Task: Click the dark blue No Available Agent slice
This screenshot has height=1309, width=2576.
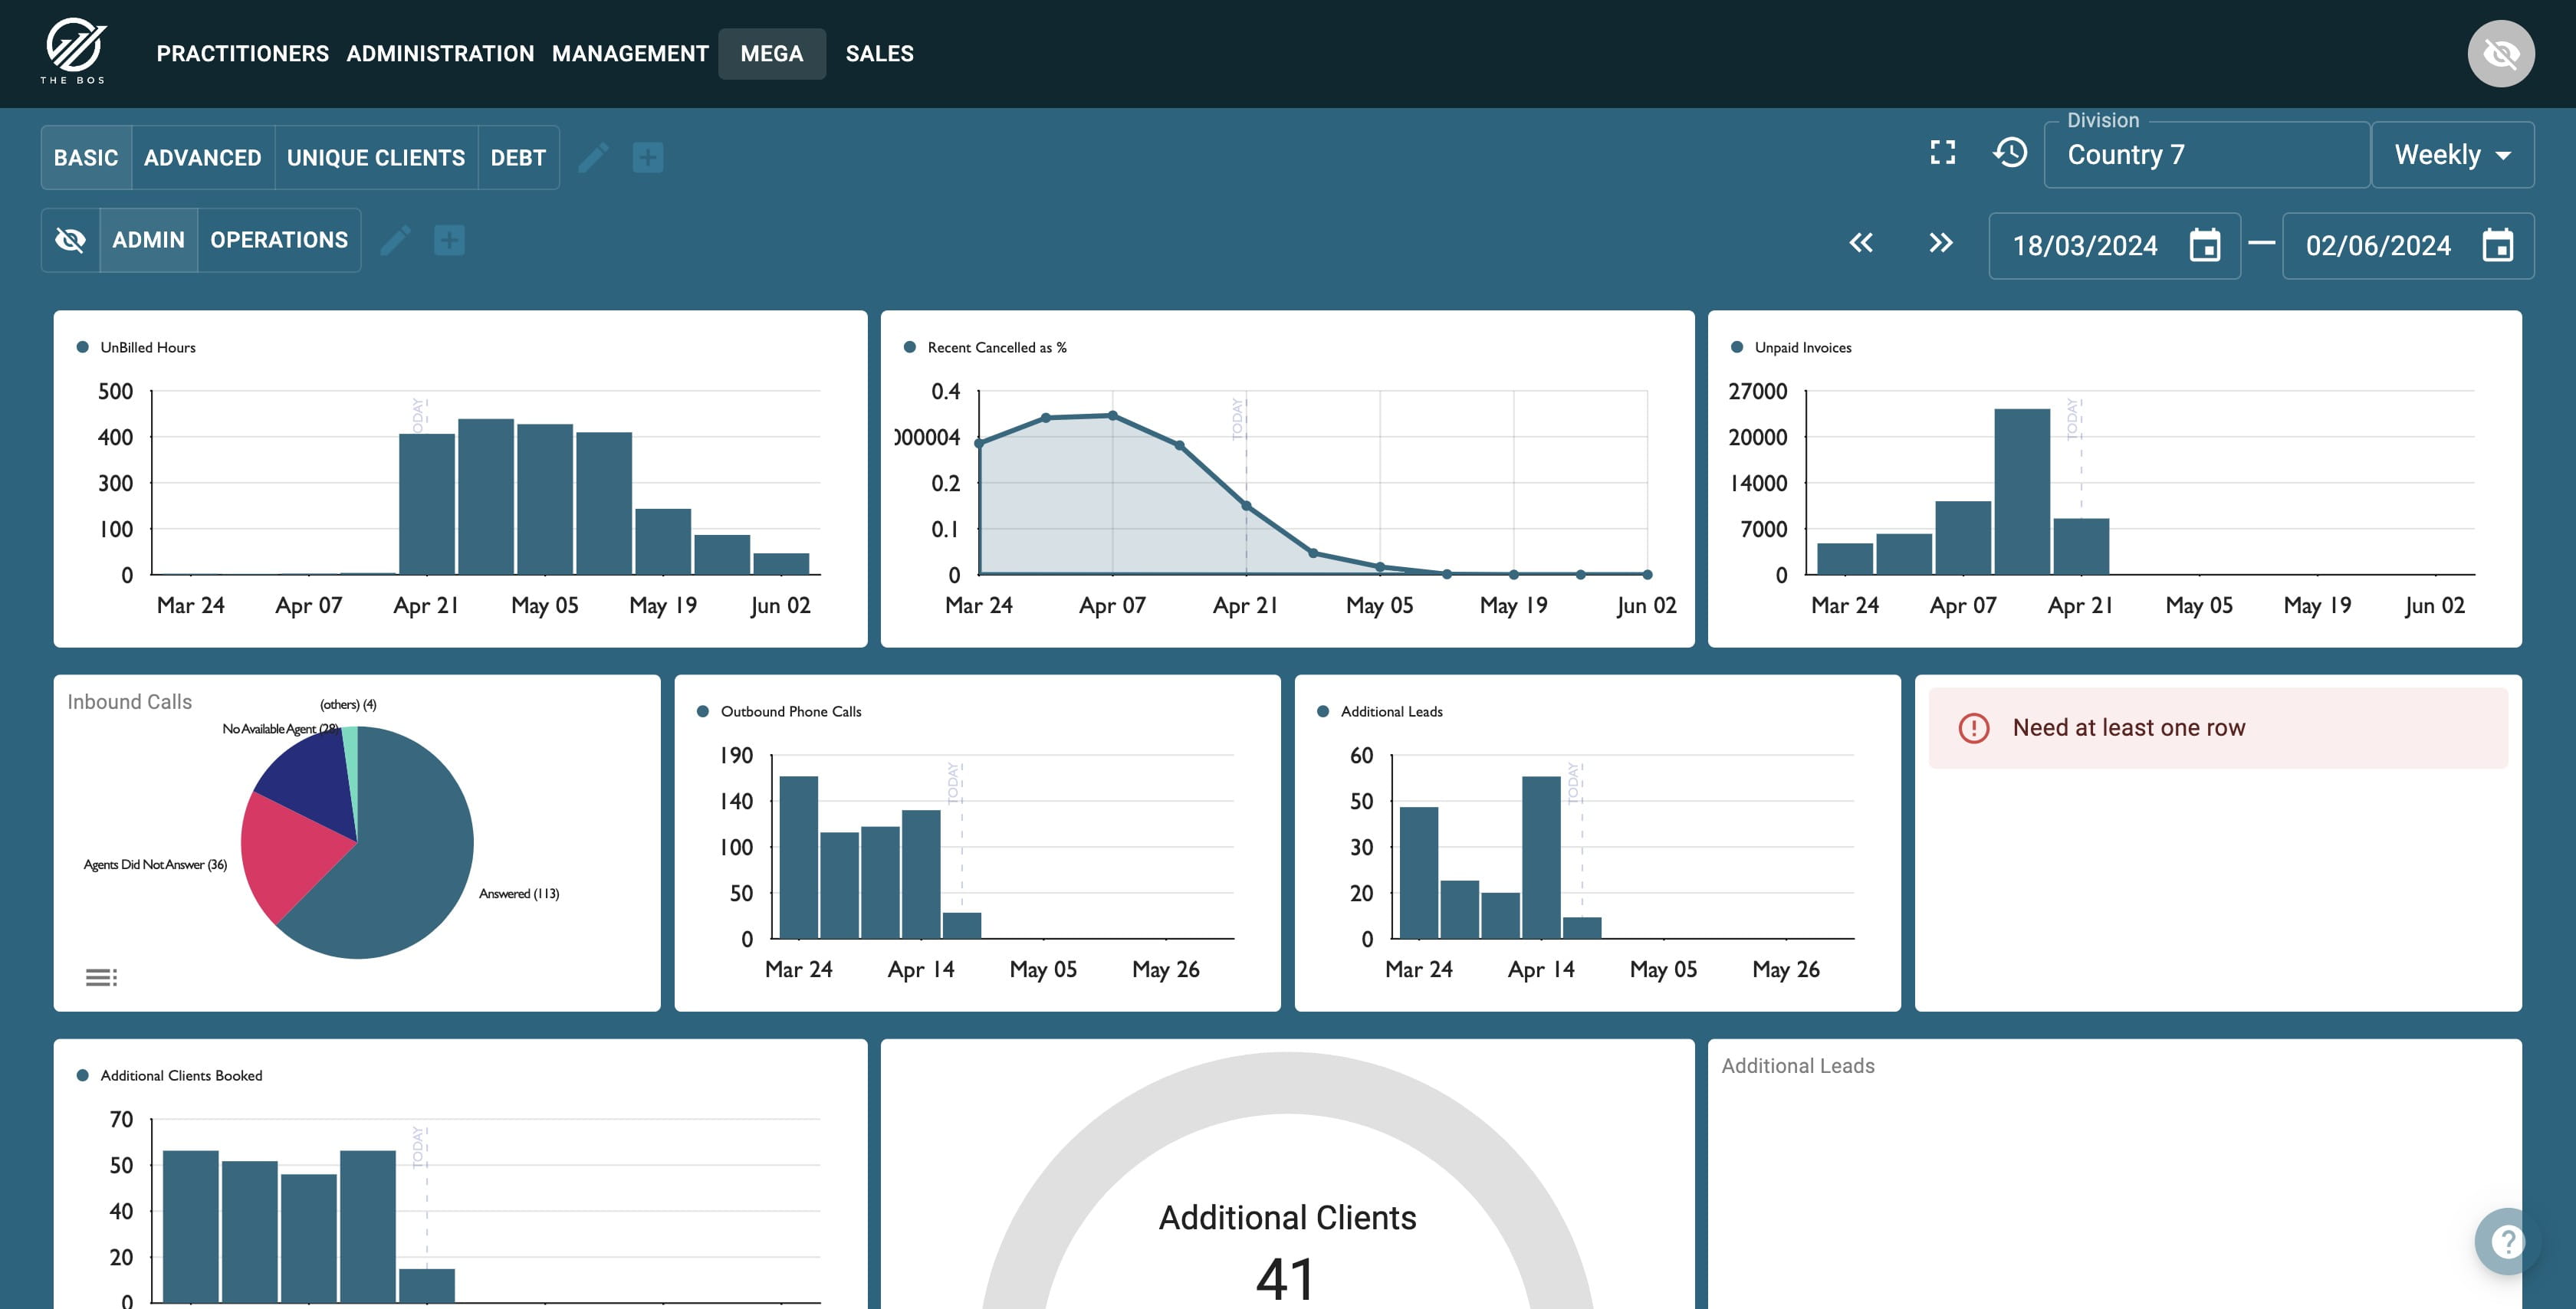Action: pyautogui.click(x=312, y=780)
